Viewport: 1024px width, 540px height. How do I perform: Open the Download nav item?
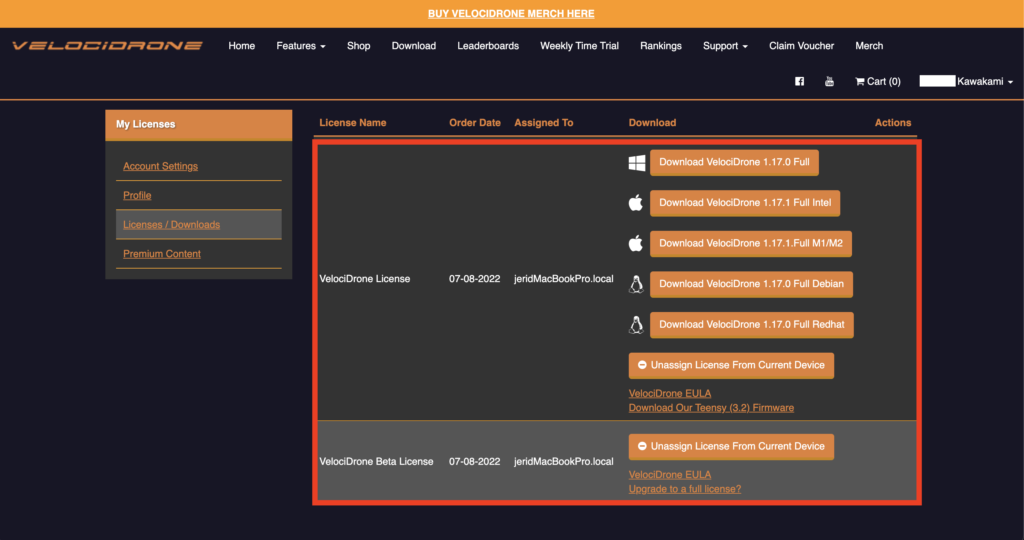click(413, 46)
